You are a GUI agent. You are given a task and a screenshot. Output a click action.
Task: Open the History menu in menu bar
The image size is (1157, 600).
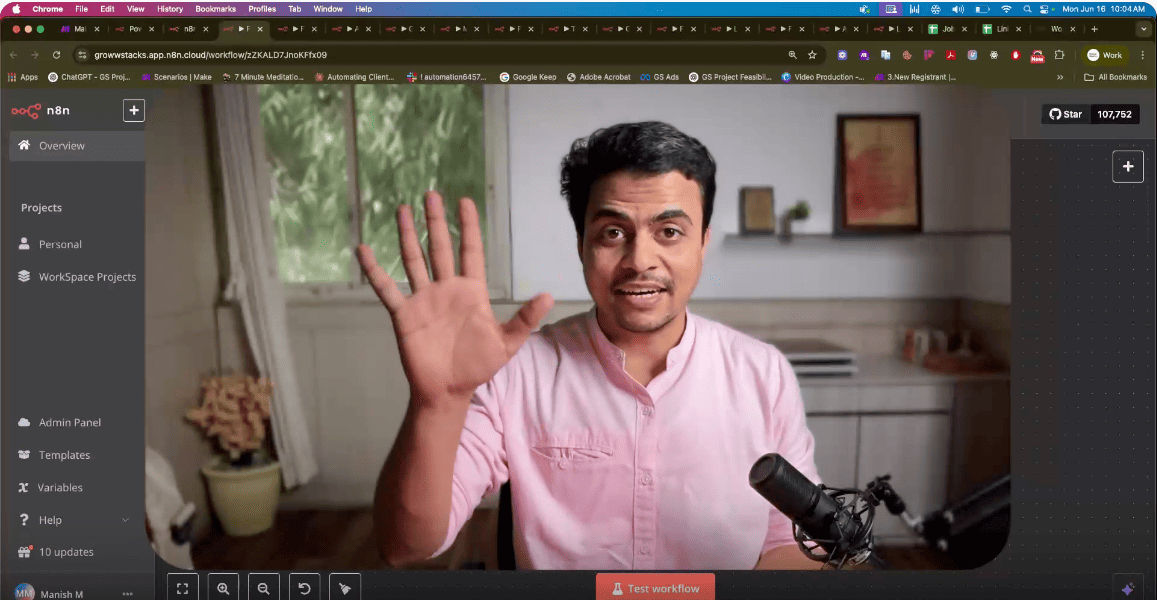(170, 9)
